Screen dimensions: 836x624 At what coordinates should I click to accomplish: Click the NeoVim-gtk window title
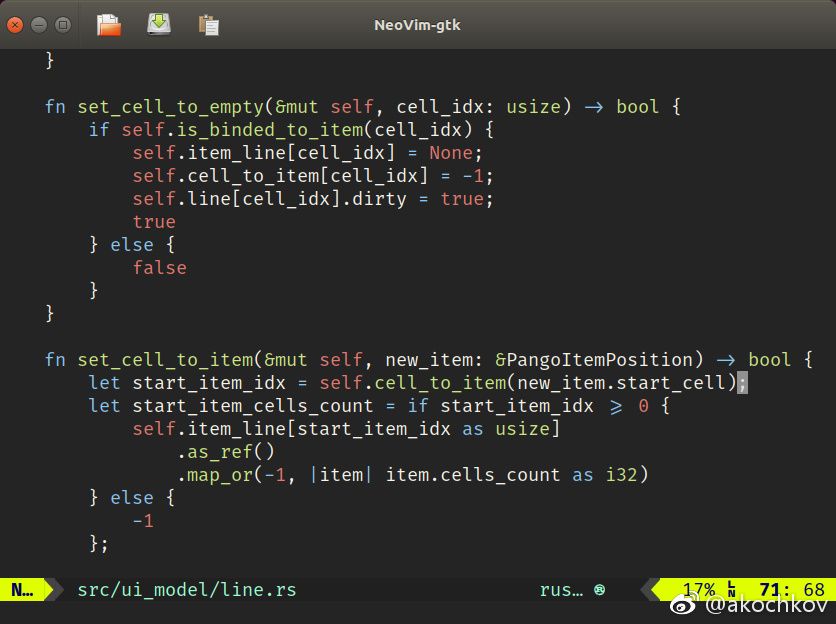pos(417,25)
